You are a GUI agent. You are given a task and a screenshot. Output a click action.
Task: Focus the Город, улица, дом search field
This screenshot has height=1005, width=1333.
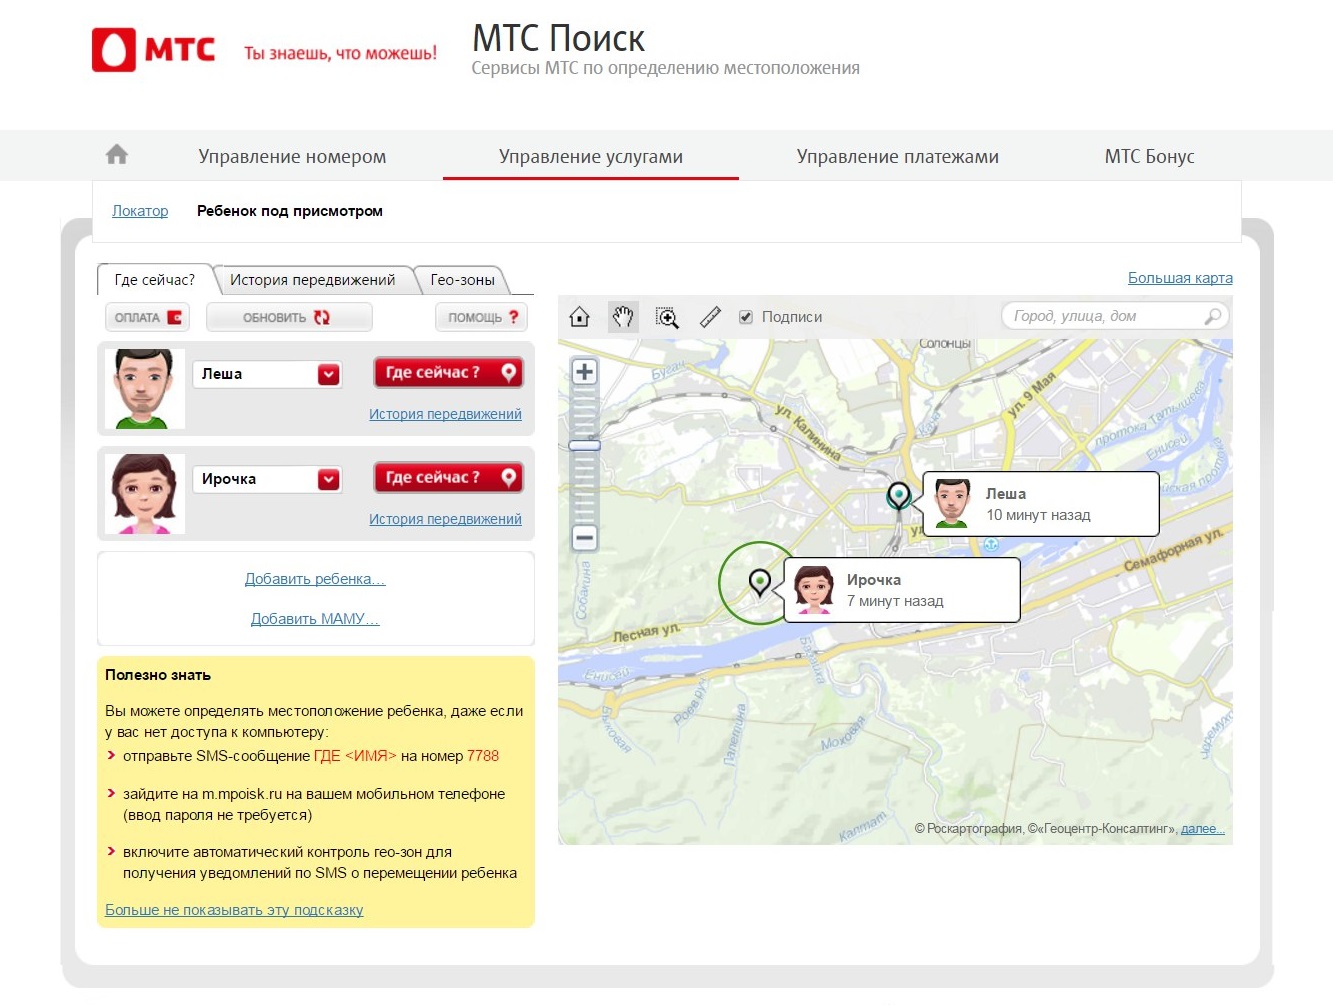1115,316
